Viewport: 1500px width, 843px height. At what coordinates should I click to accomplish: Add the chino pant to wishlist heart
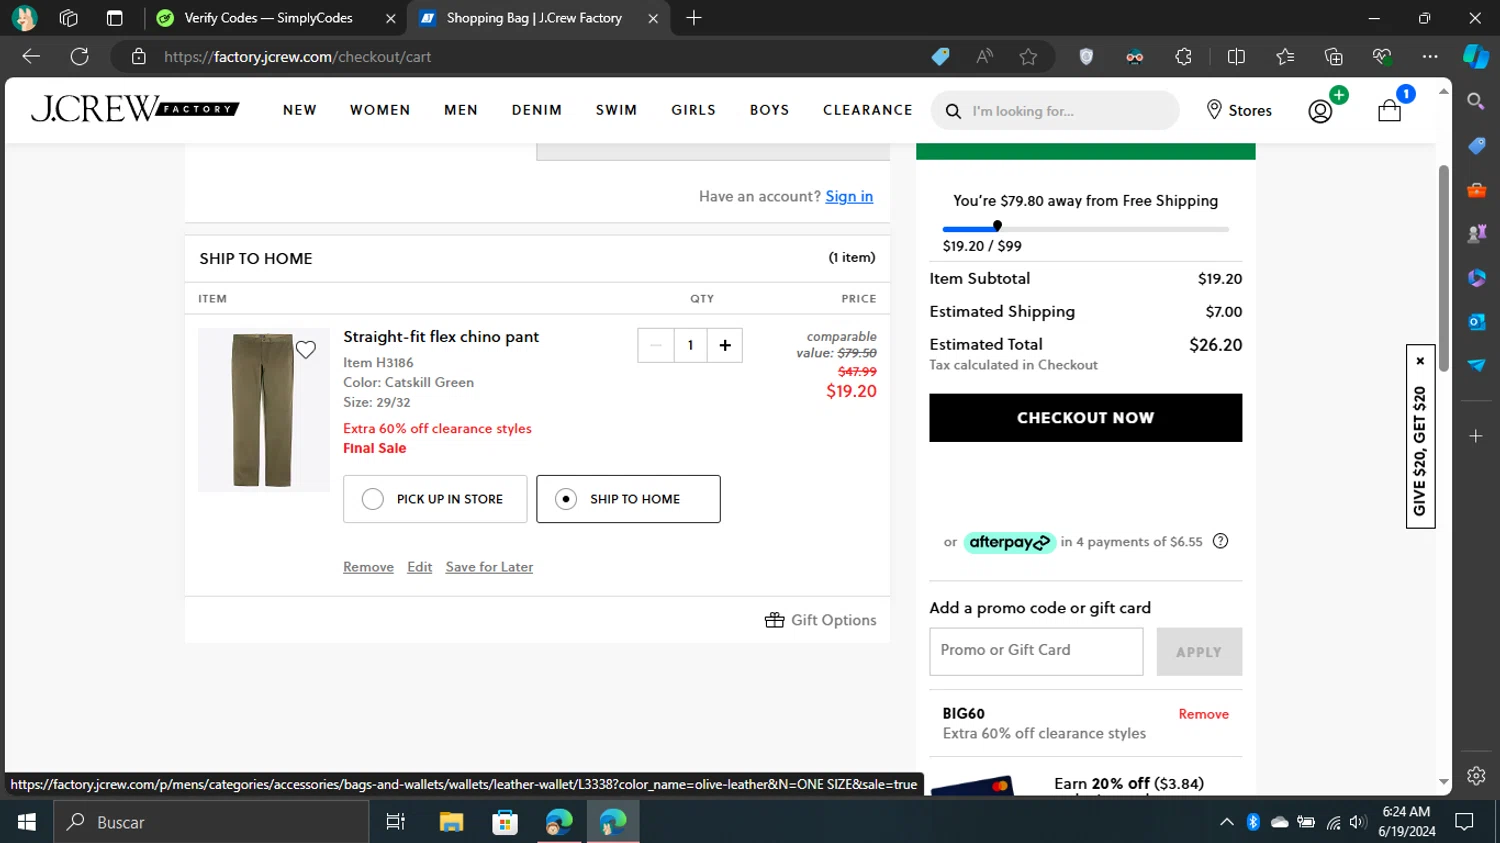click(x=306, y=349)
